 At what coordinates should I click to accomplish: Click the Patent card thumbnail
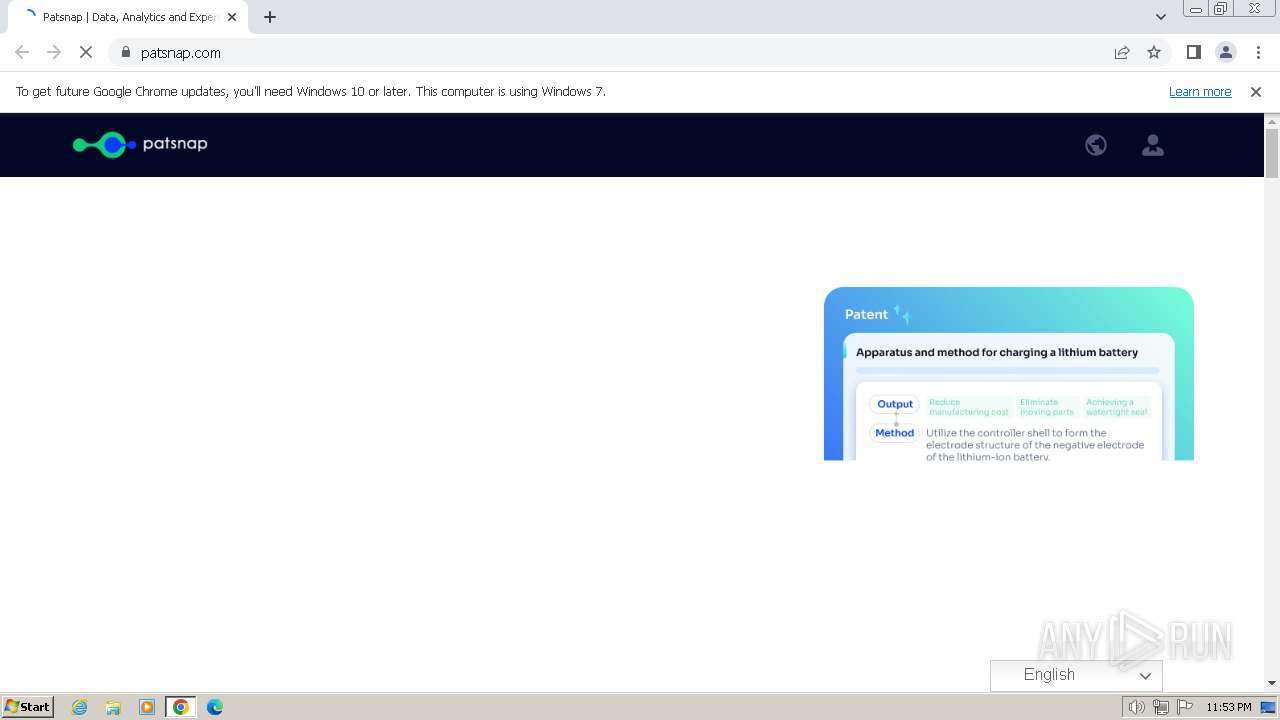(x=1009, y=374)
